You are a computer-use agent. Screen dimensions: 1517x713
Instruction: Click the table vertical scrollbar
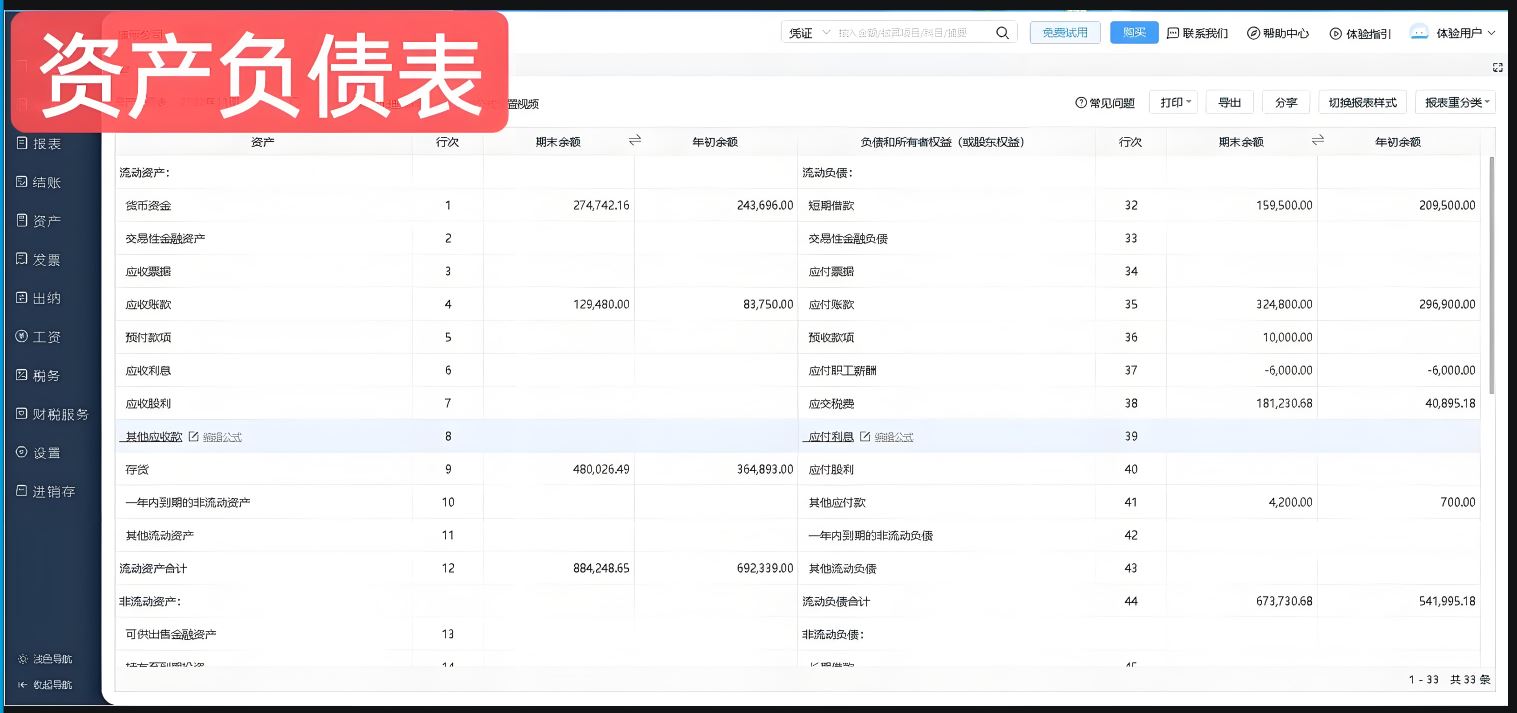click(1492, 275)
